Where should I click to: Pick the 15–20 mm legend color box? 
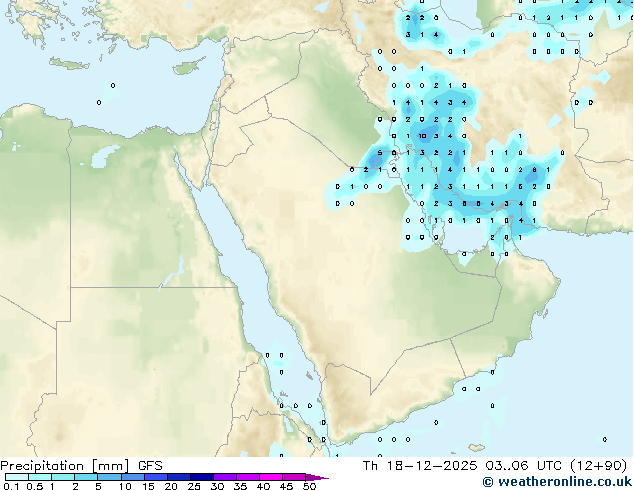(x=156, y=477)
